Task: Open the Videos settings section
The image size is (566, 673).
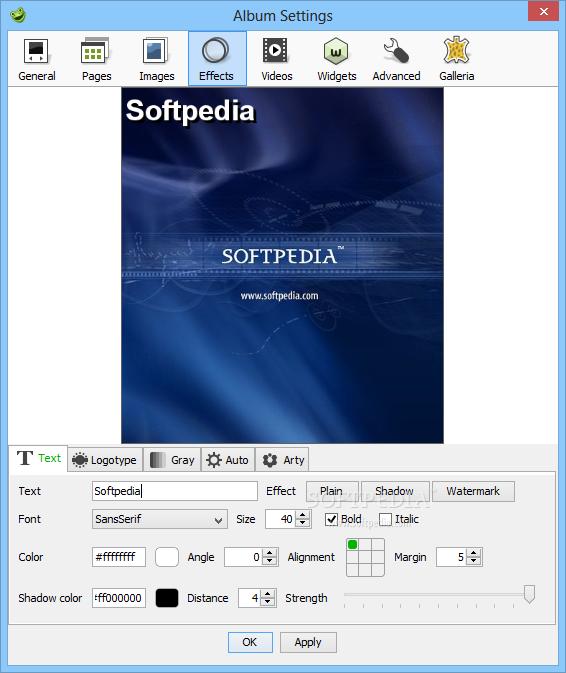Action: (277, 59)
